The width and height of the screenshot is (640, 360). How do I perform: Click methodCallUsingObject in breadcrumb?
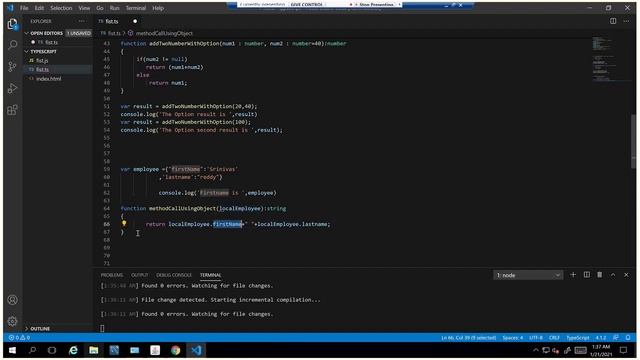click(x=164, y=33)
